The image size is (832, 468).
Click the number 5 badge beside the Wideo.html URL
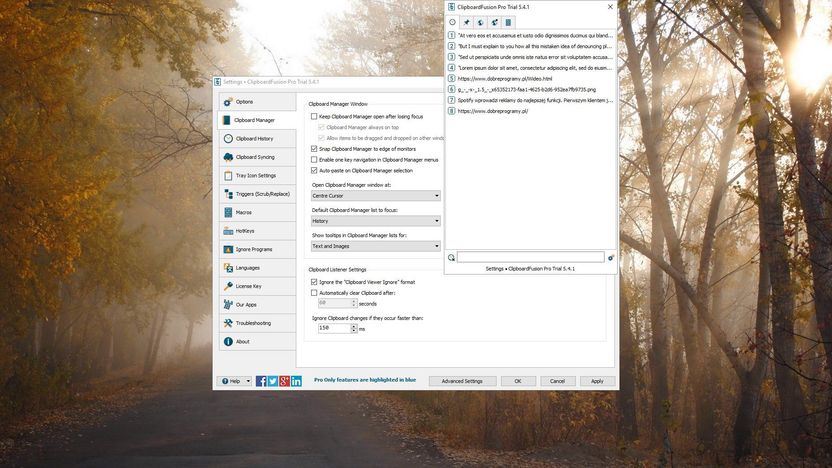tap(452, 79)
